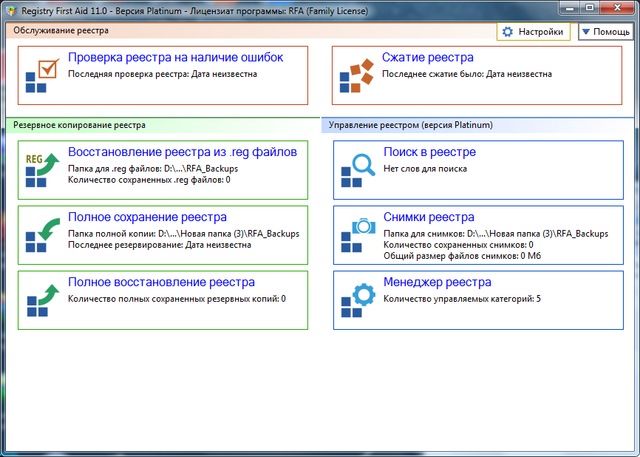This screenshot has width=640, height=457.
Task: Click the registry manager gear icon
Action: [x=356, y=296]
